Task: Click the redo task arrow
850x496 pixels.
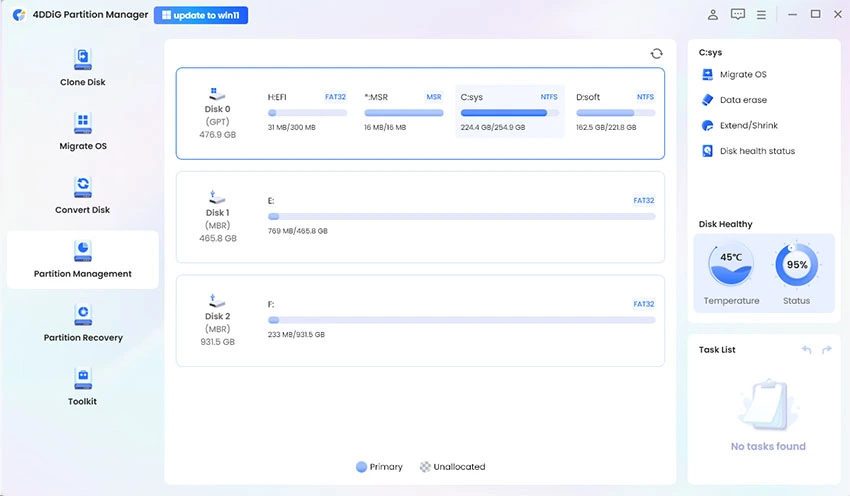Action: coord(826,349)
